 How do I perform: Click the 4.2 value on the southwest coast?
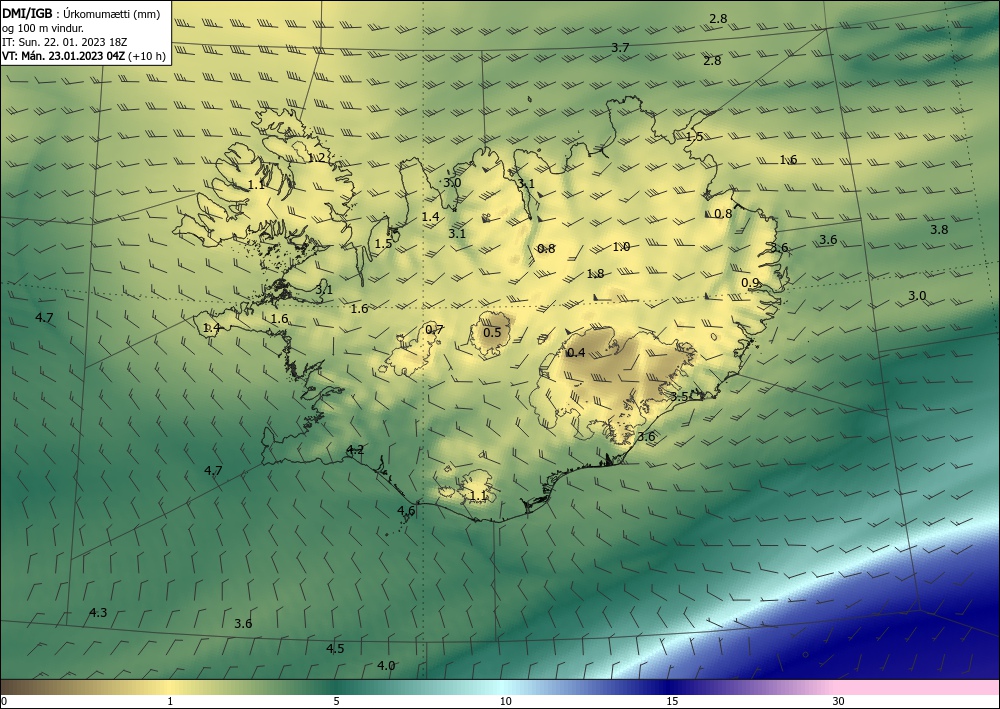[355, 450]
